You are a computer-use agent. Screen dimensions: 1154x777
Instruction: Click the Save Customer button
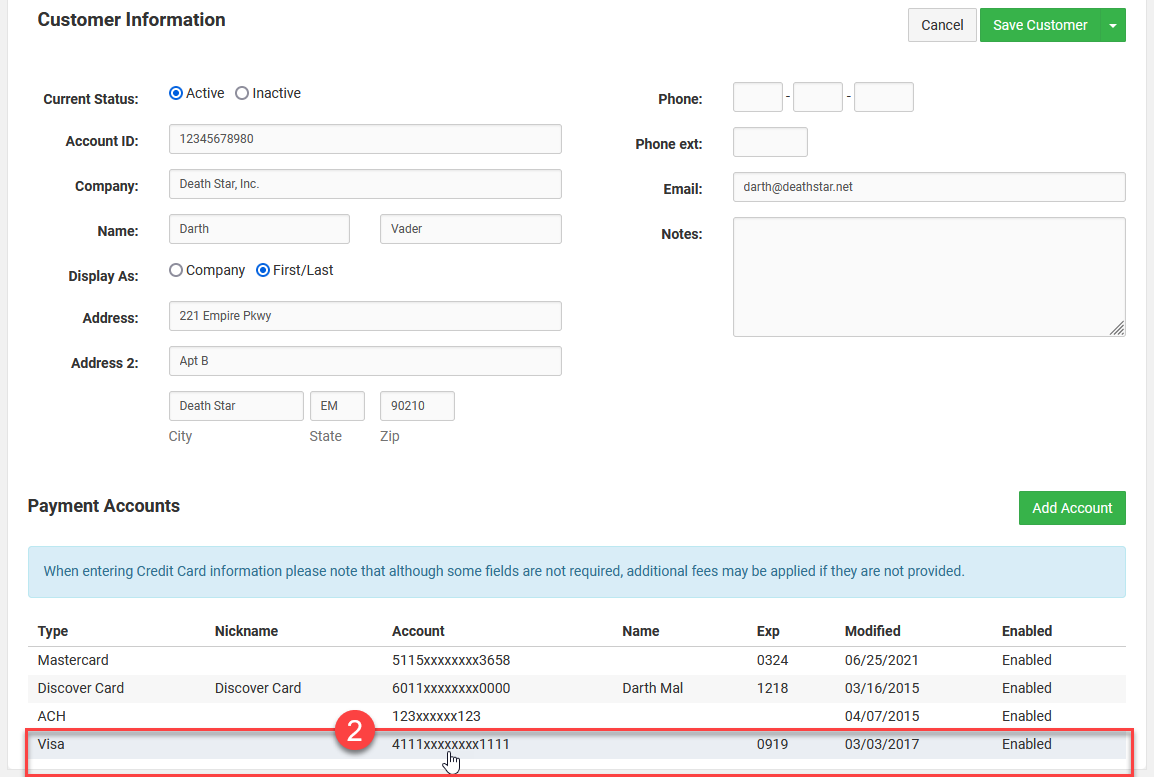pyautogui.click(x=1039, y=25)
